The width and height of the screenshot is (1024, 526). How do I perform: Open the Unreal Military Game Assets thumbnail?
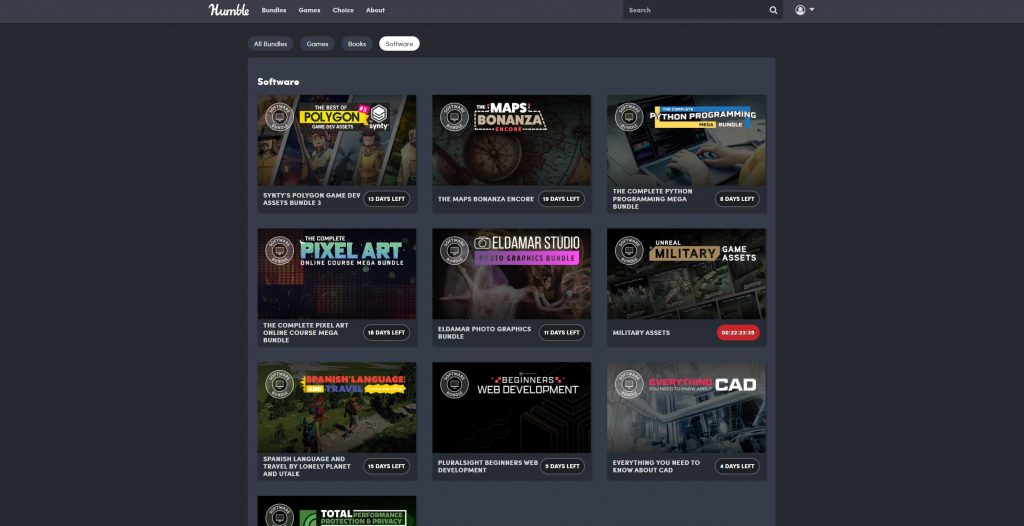(x=686, y=274)
